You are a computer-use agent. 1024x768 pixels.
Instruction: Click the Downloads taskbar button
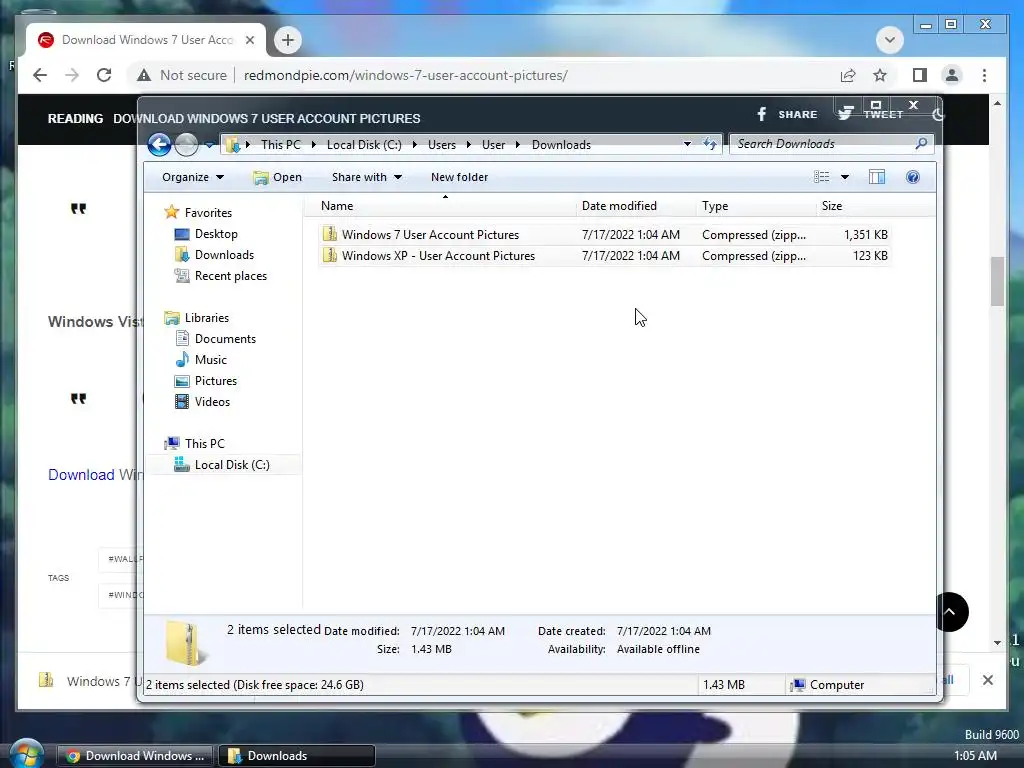(x=296, y=756)
